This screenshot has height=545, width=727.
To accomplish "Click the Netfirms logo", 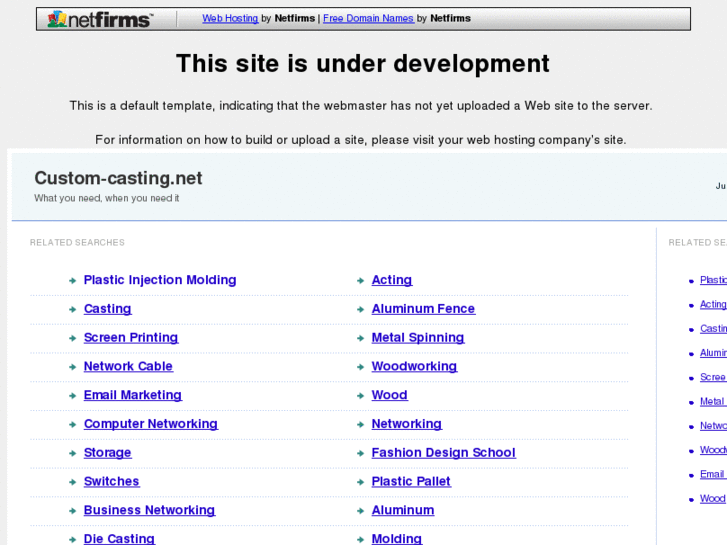I will coord(100,19).
